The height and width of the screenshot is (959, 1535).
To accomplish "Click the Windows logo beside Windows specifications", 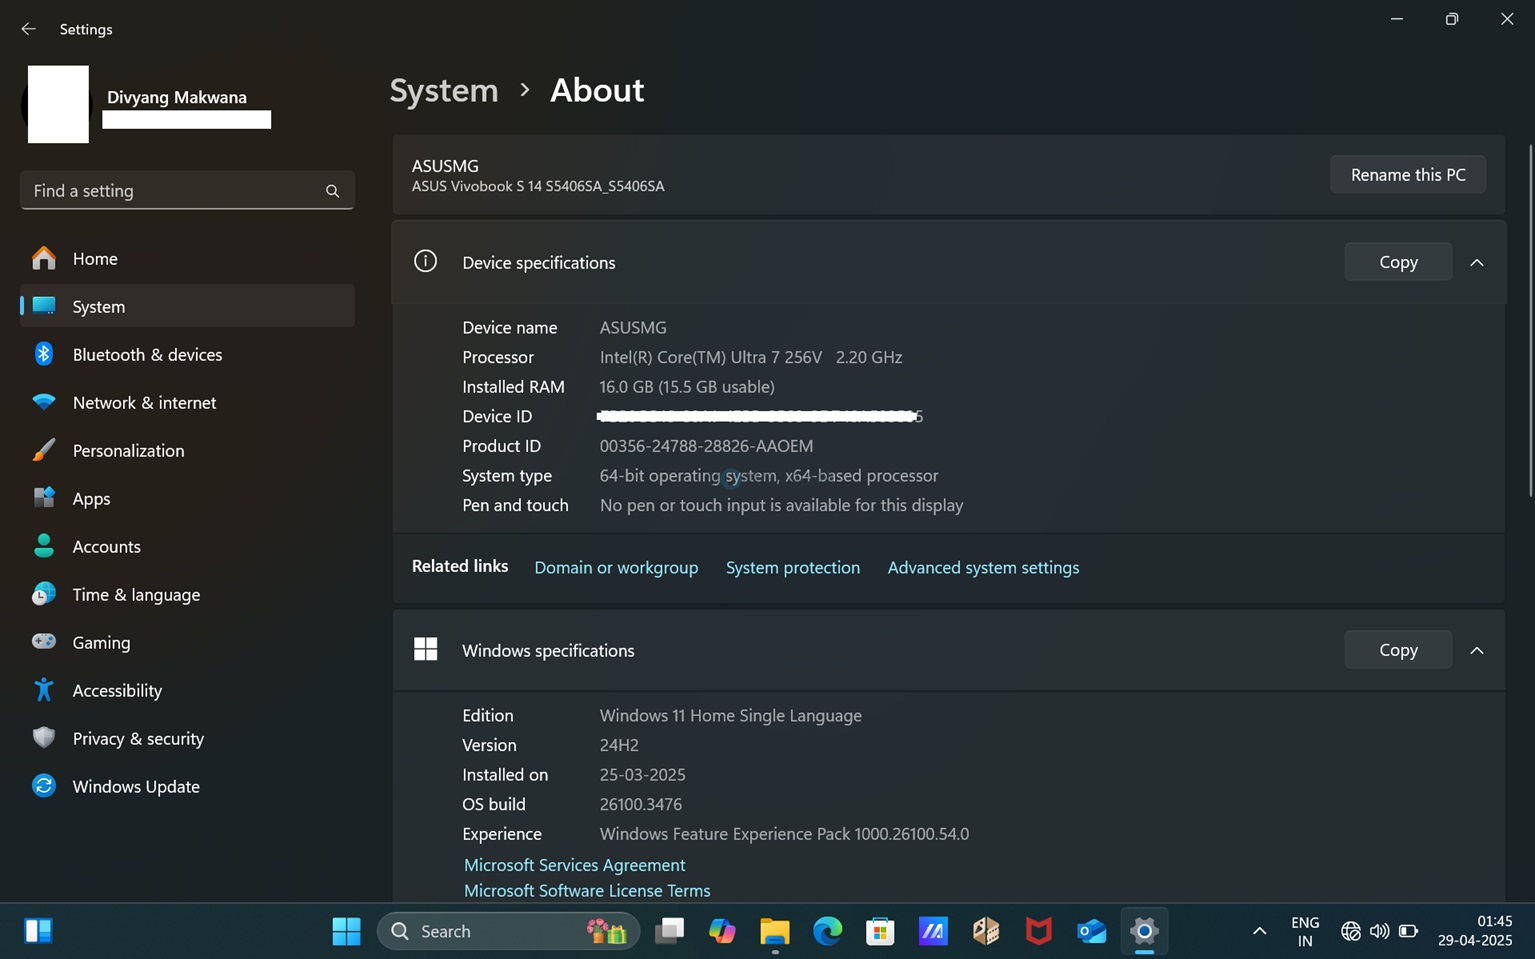I will [425, 650].
